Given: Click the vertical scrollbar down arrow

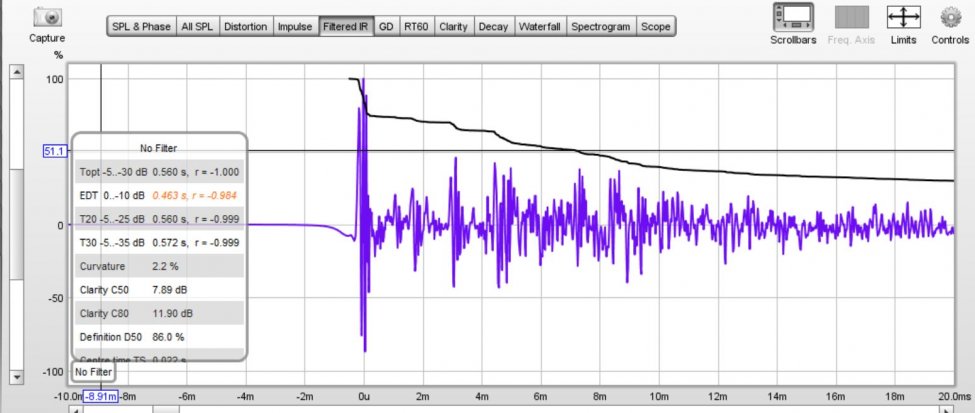Looking at the screenshot, I should pos(17,377).
